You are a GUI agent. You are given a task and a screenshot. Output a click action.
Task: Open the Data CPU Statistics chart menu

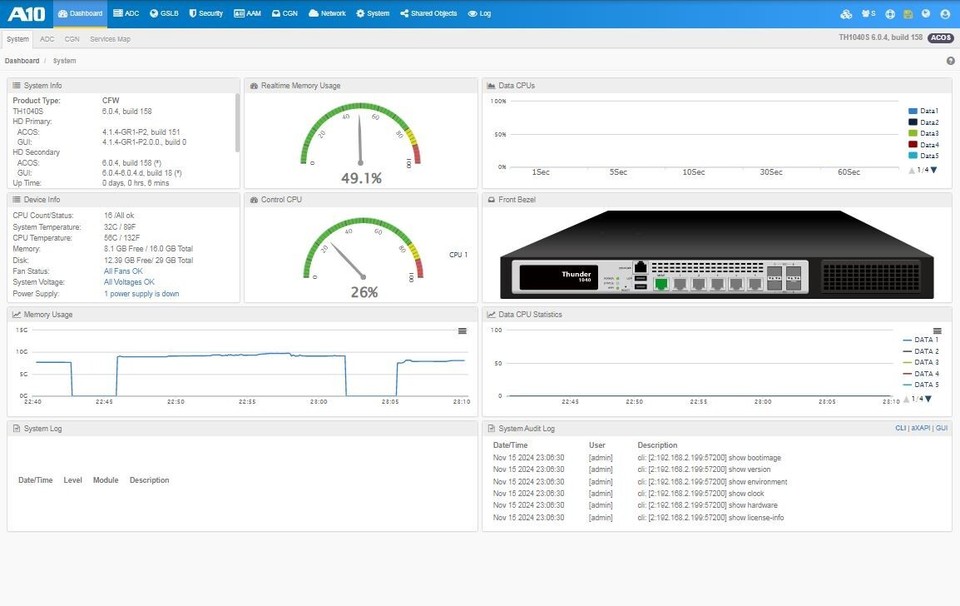pos(938,330)
